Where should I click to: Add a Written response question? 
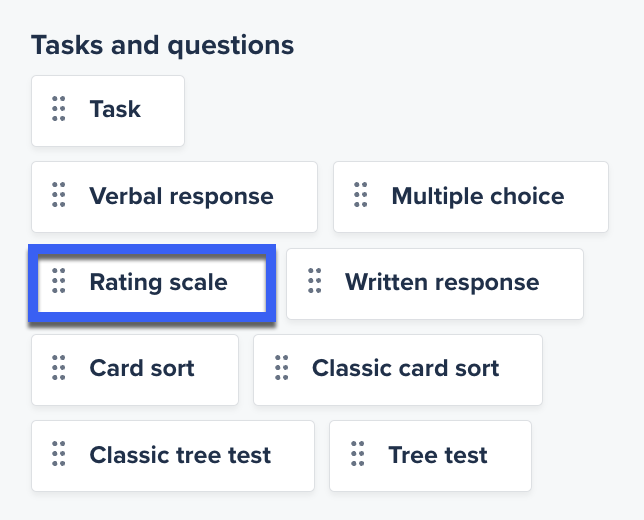coord(441,283)
